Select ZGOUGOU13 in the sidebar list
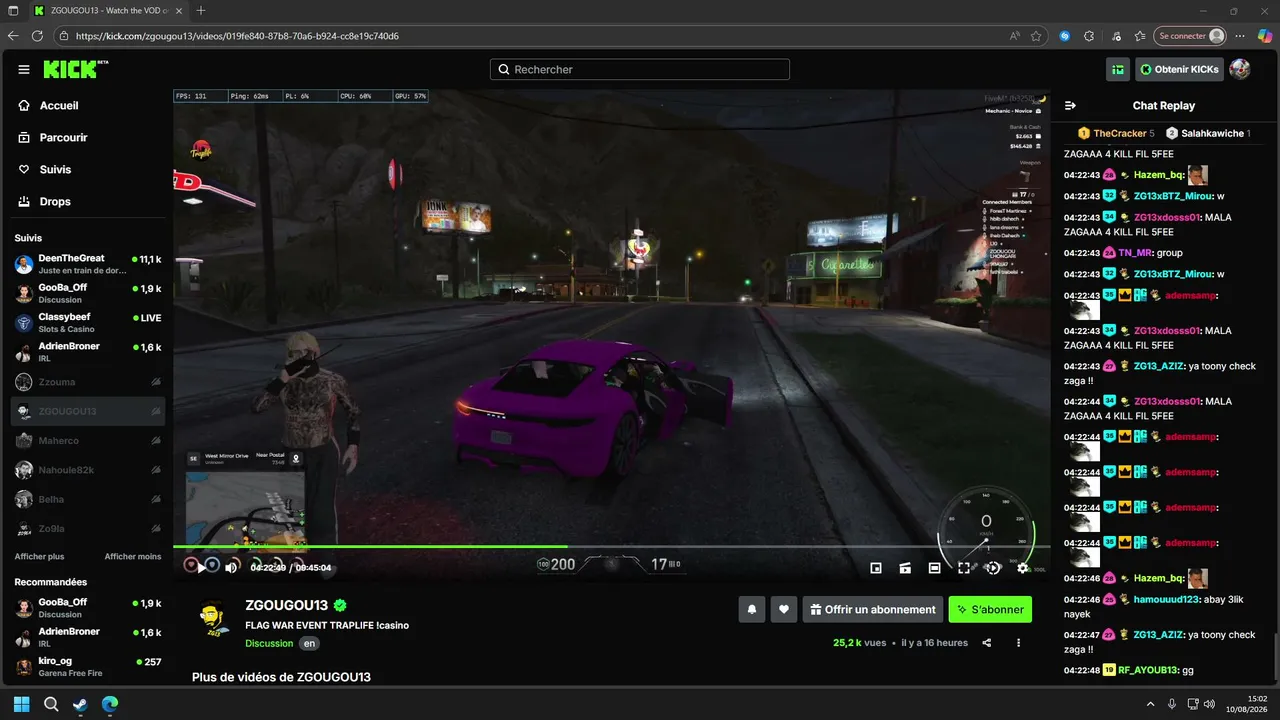Viewport: 1280px width, 720px height. (88, 411)
